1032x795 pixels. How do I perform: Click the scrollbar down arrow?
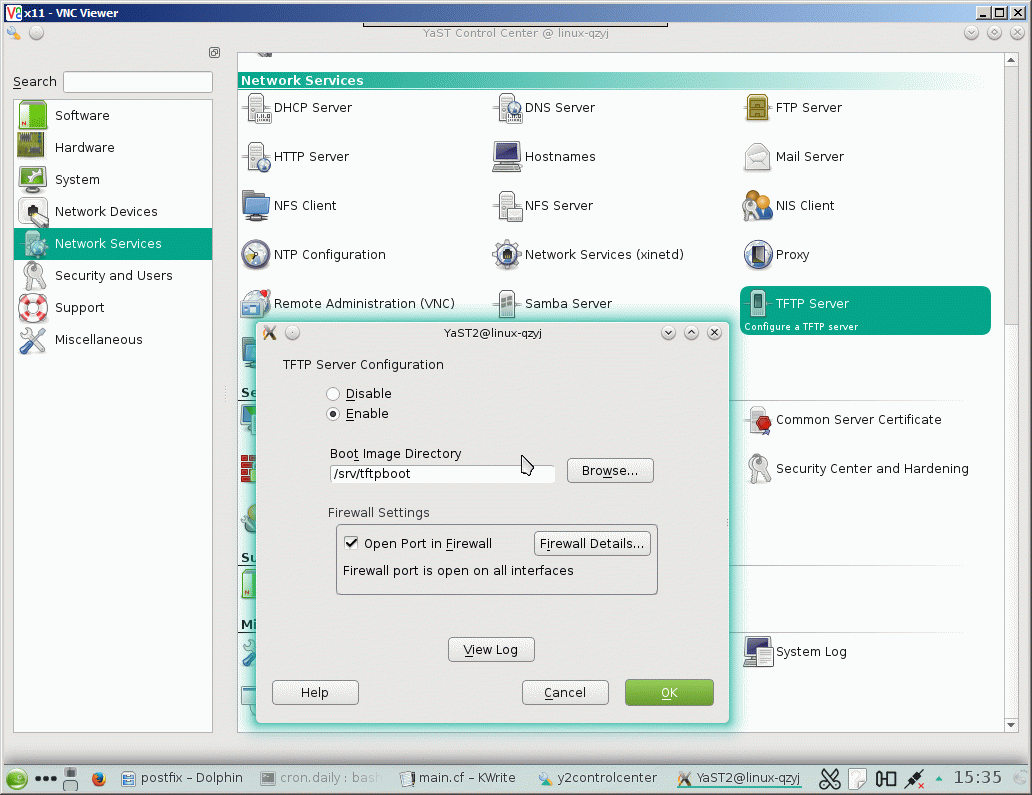pyautogui.click(x=1011, y=725)
